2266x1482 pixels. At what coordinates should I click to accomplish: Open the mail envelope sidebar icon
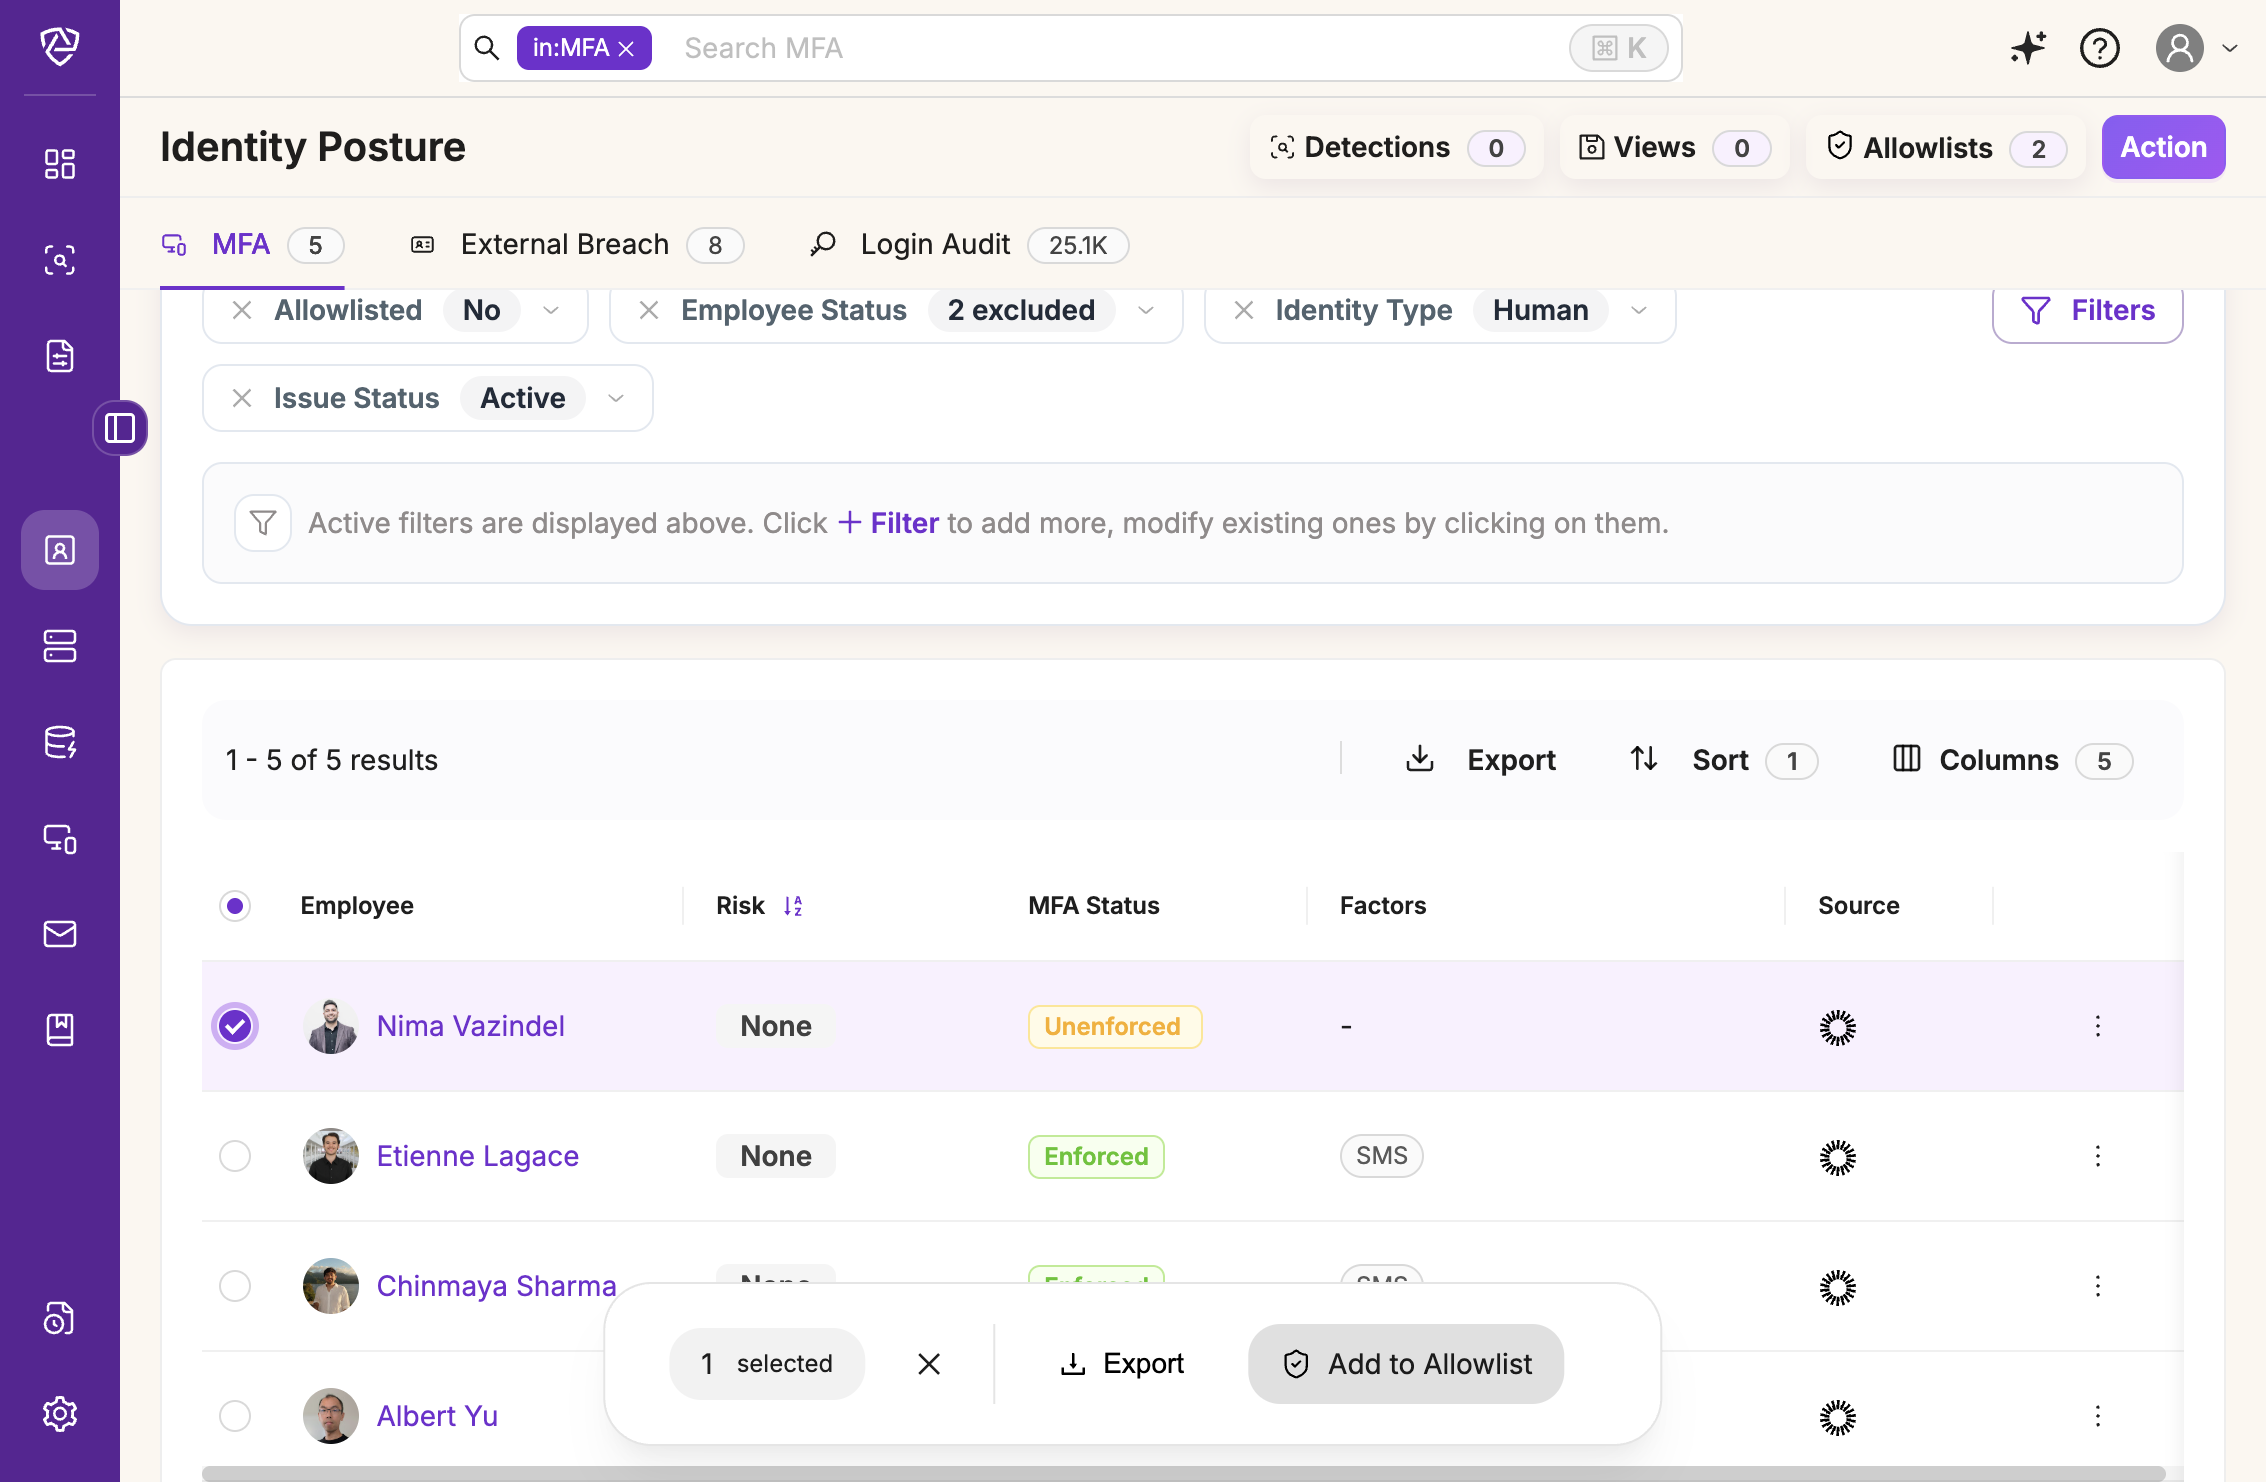pyautogui.click(x=60, y=933)
